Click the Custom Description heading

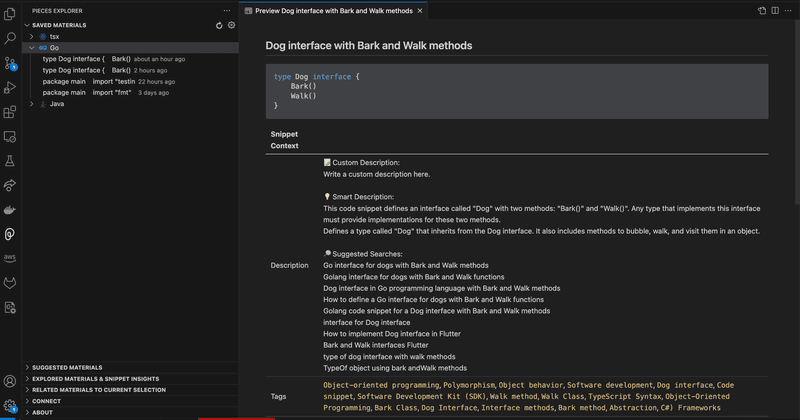361,163
